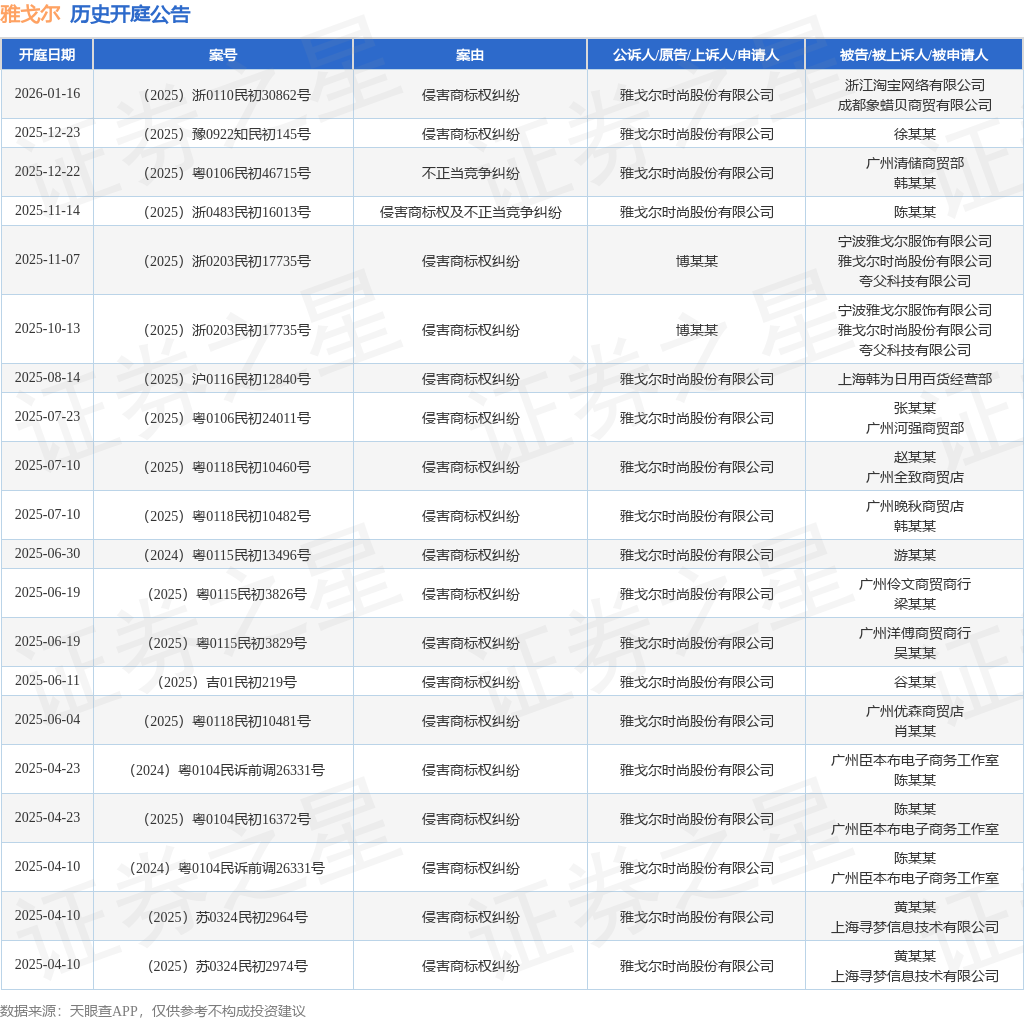Click plaintiff 博某某 in 2025-11-07 row
The width and height of the screenshot is (1024, 1020).
pos(696,262)
